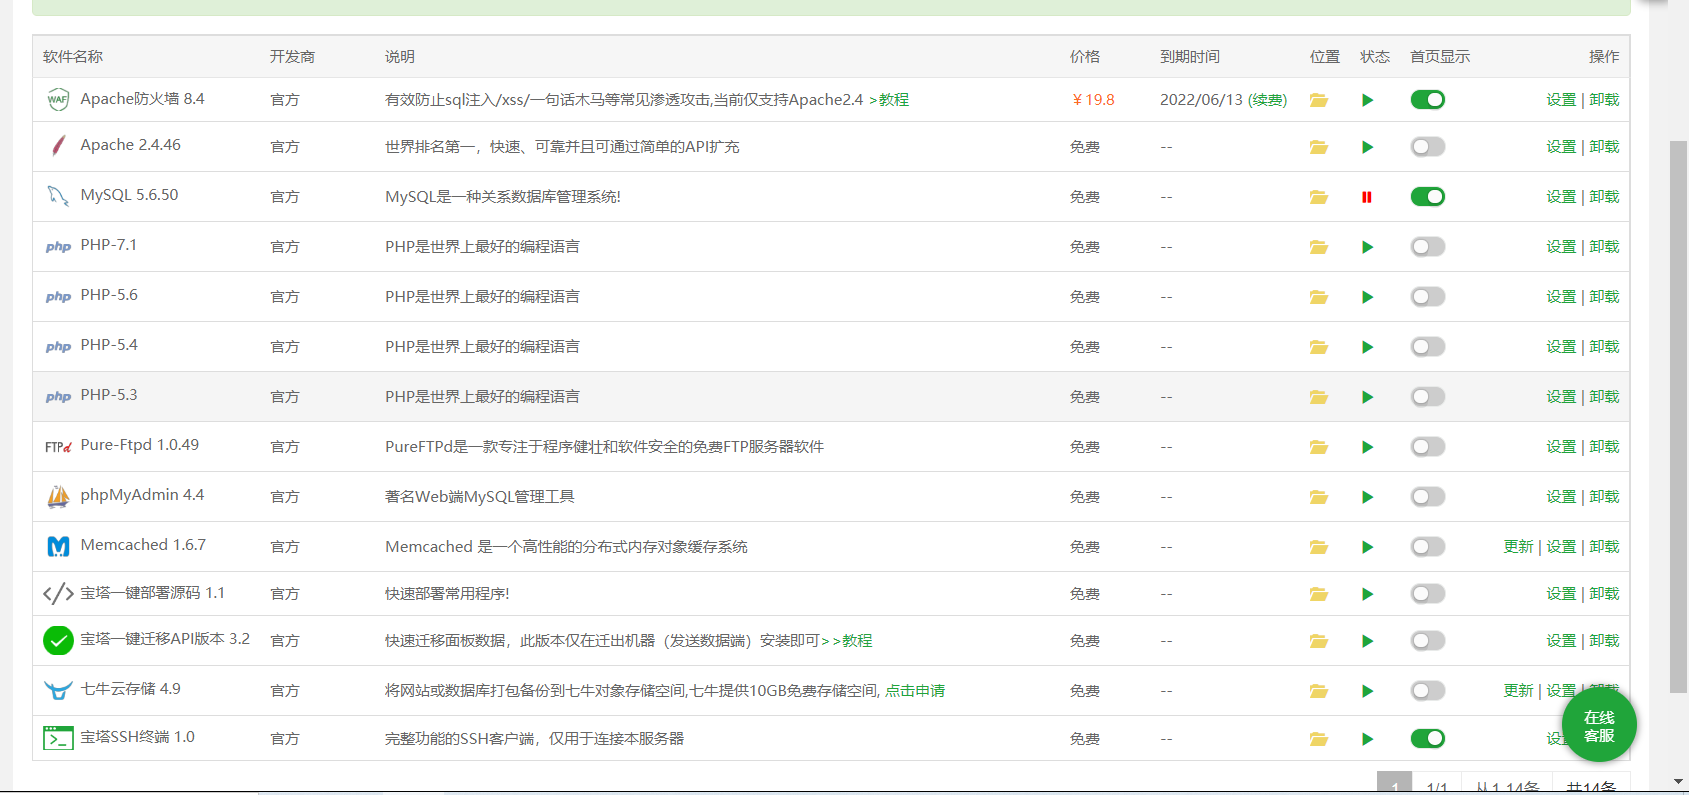Click running status icon for Apache防火墙

click(1367, 100)
